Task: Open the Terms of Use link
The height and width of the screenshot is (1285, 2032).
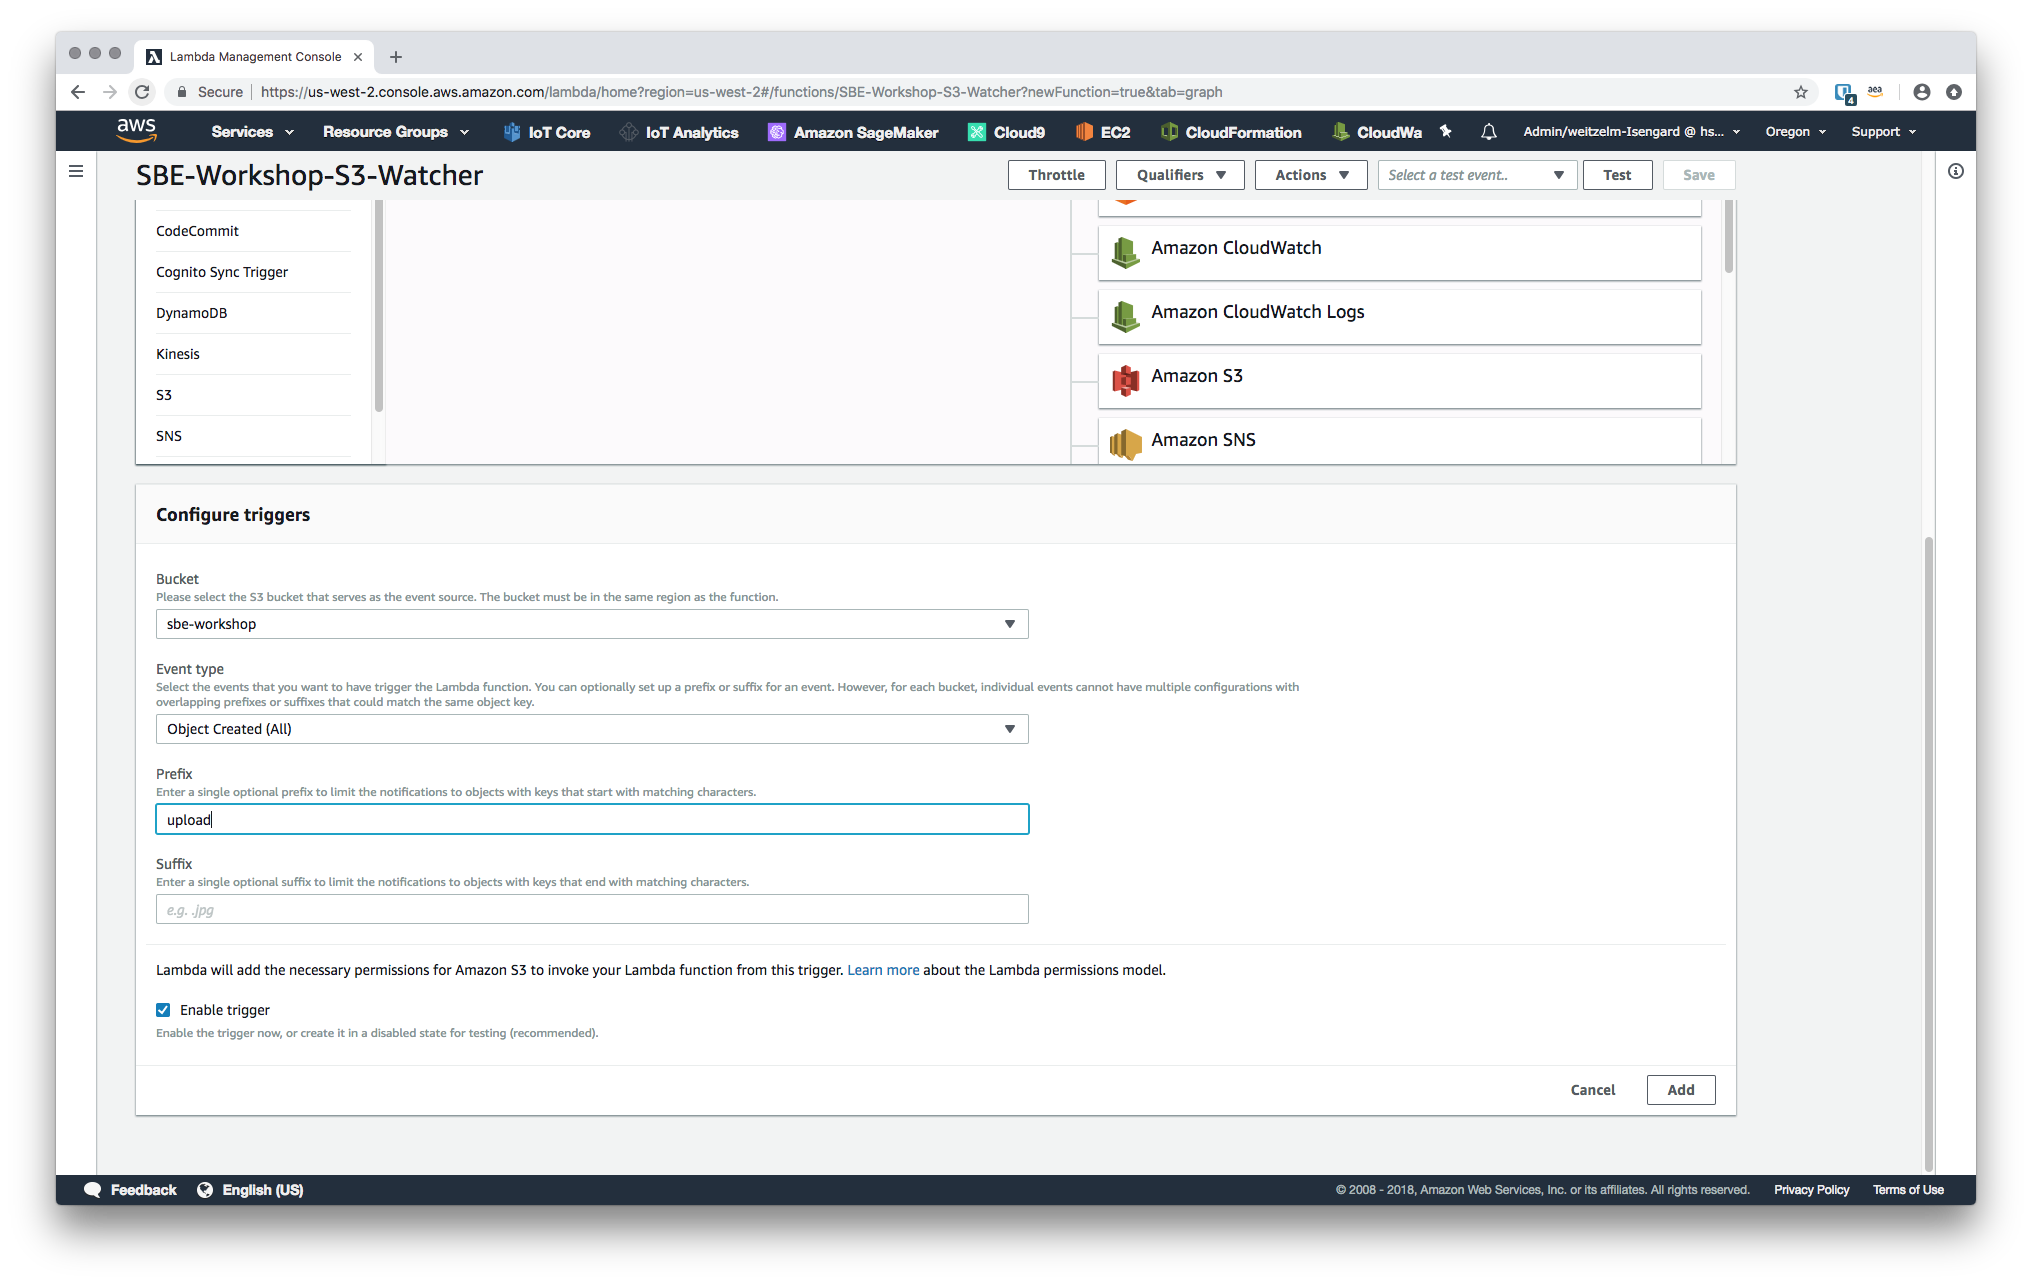Action: tap(1908, 1190)
